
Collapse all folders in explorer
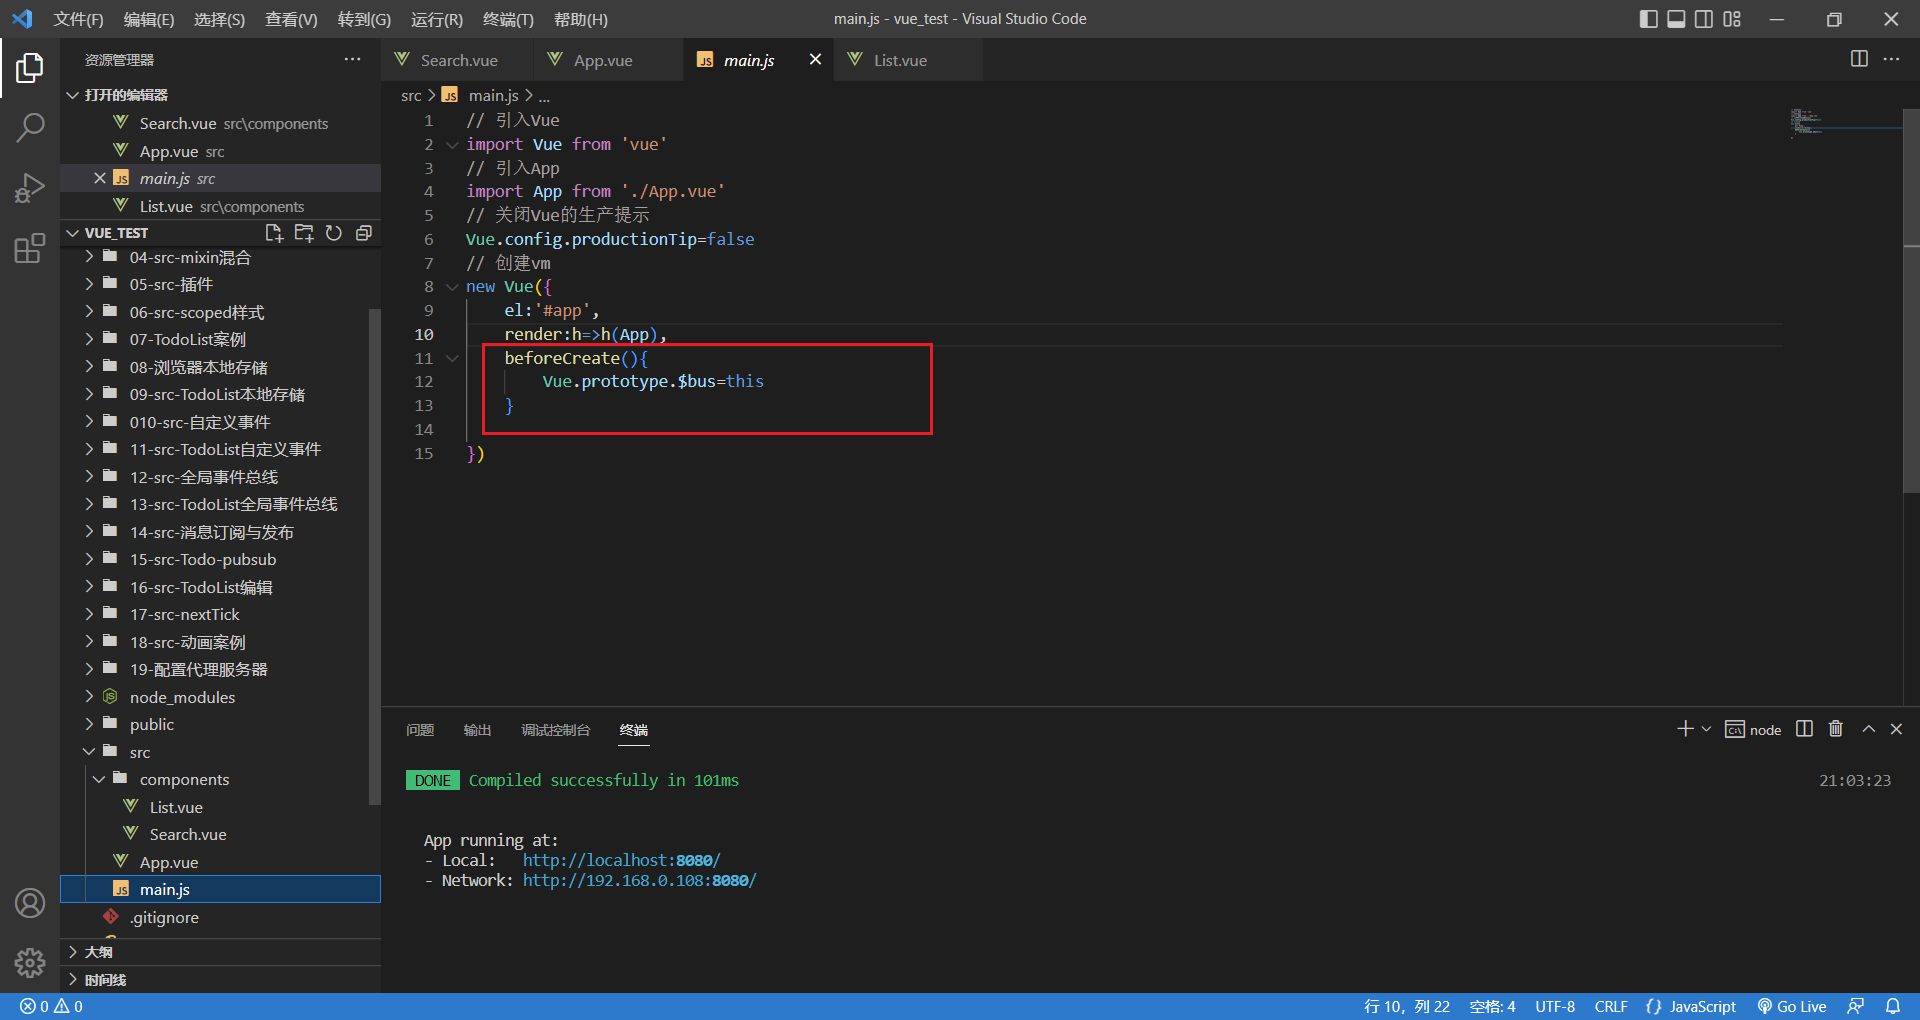pyautogui.click(x=364, y=233)
